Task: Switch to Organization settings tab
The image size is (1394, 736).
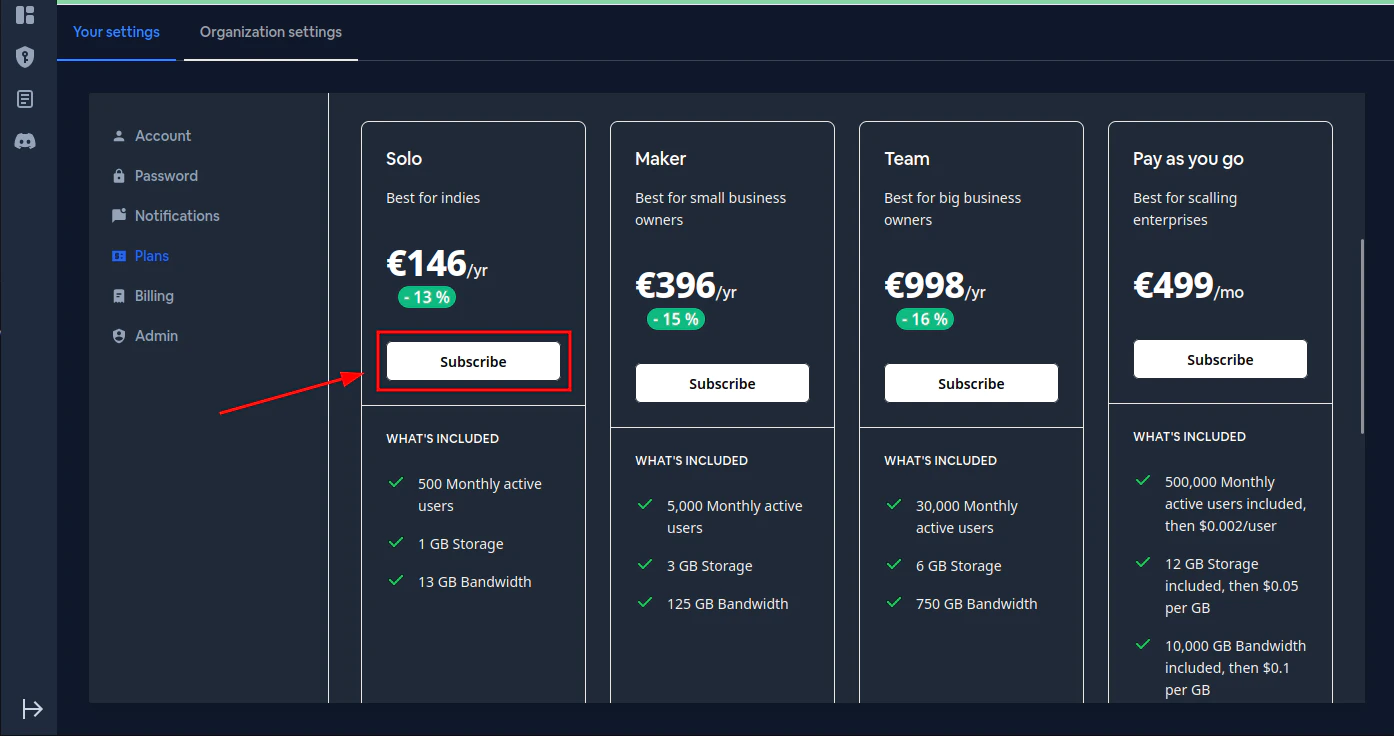Action: [x=271, y=32]
